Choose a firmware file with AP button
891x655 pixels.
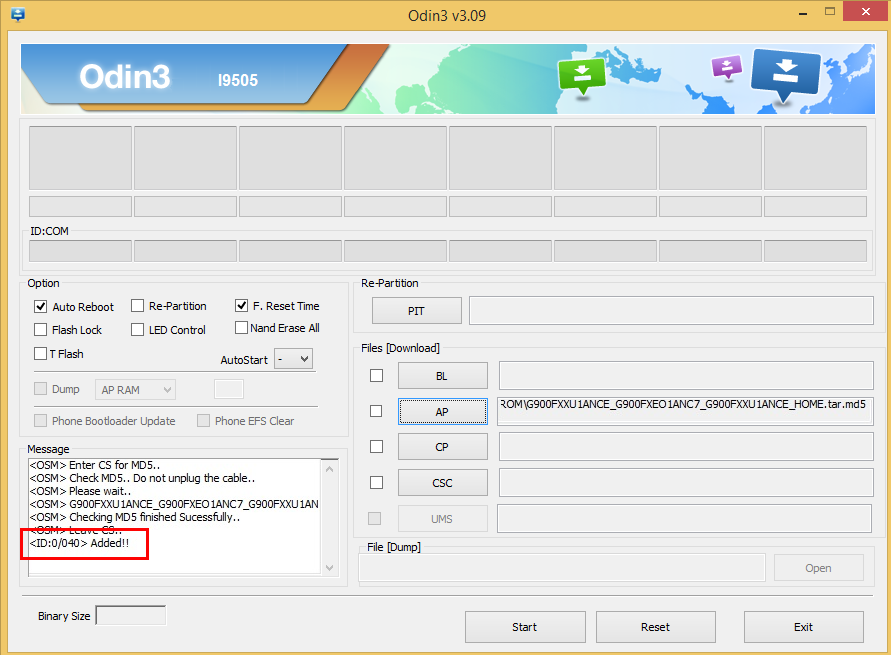tap(442, 412)
